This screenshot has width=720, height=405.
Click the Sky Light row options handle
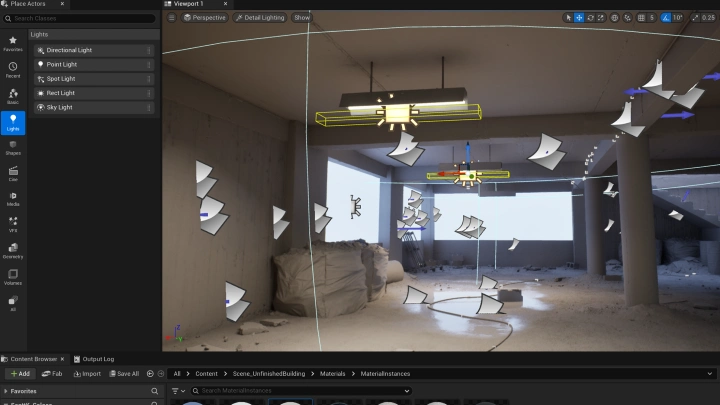(149, 107)
